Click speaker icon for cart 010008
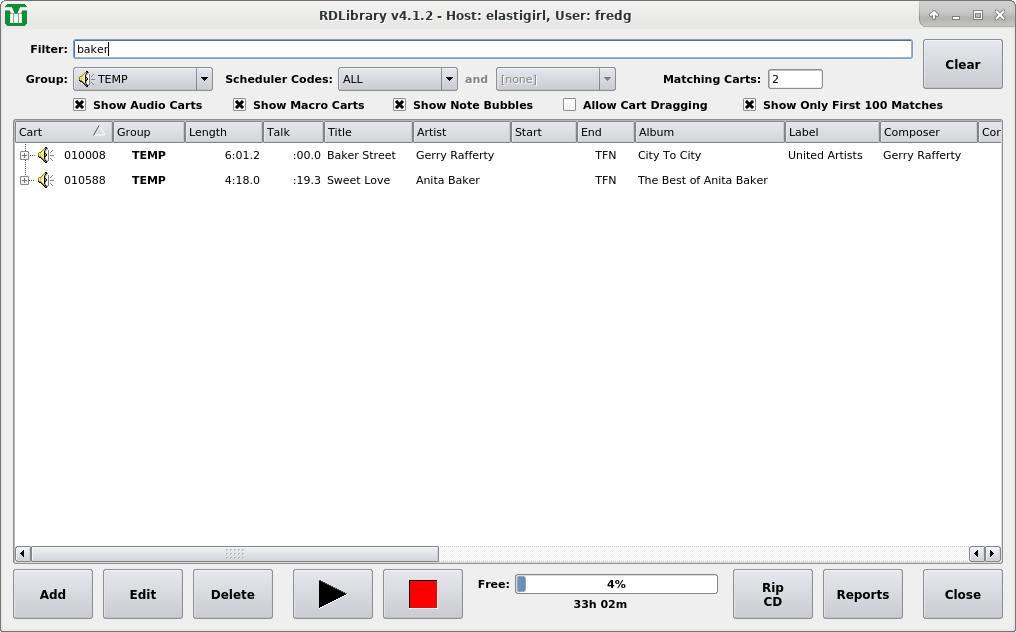 tap(45, 155)
